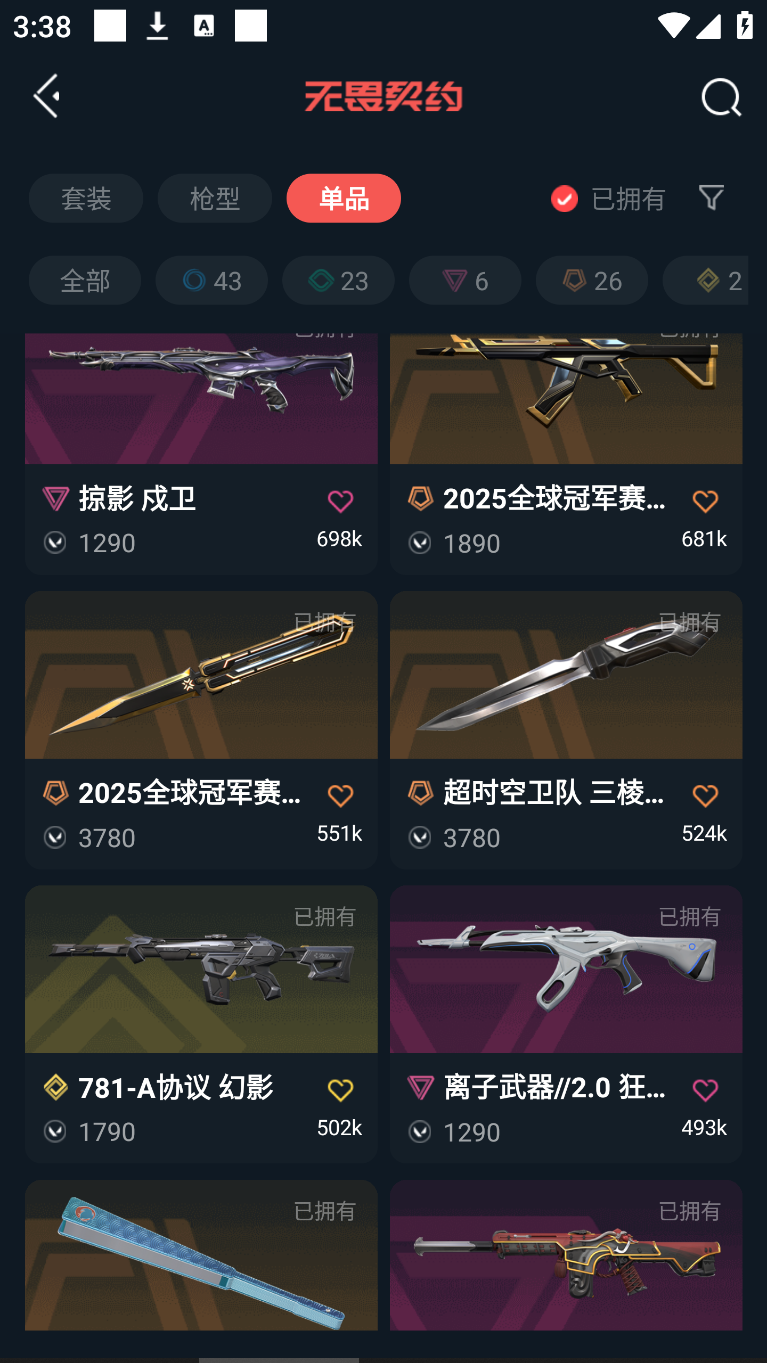This screenshot has height=1363, width=767.
Task: Toggle the 已拥有 owned checkbox
Action: coord(564,199)
